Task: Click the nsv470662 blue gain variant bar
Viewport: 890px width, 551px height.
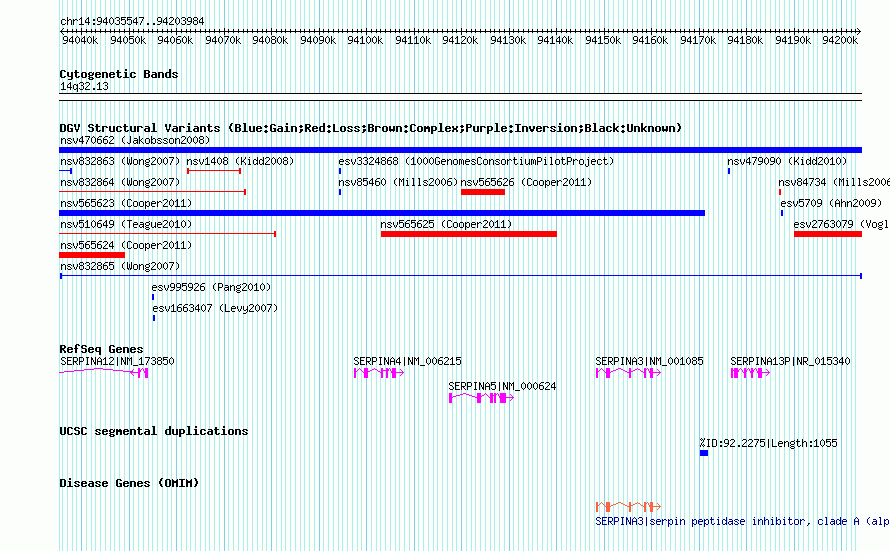Action: click(x=460, y=150)
